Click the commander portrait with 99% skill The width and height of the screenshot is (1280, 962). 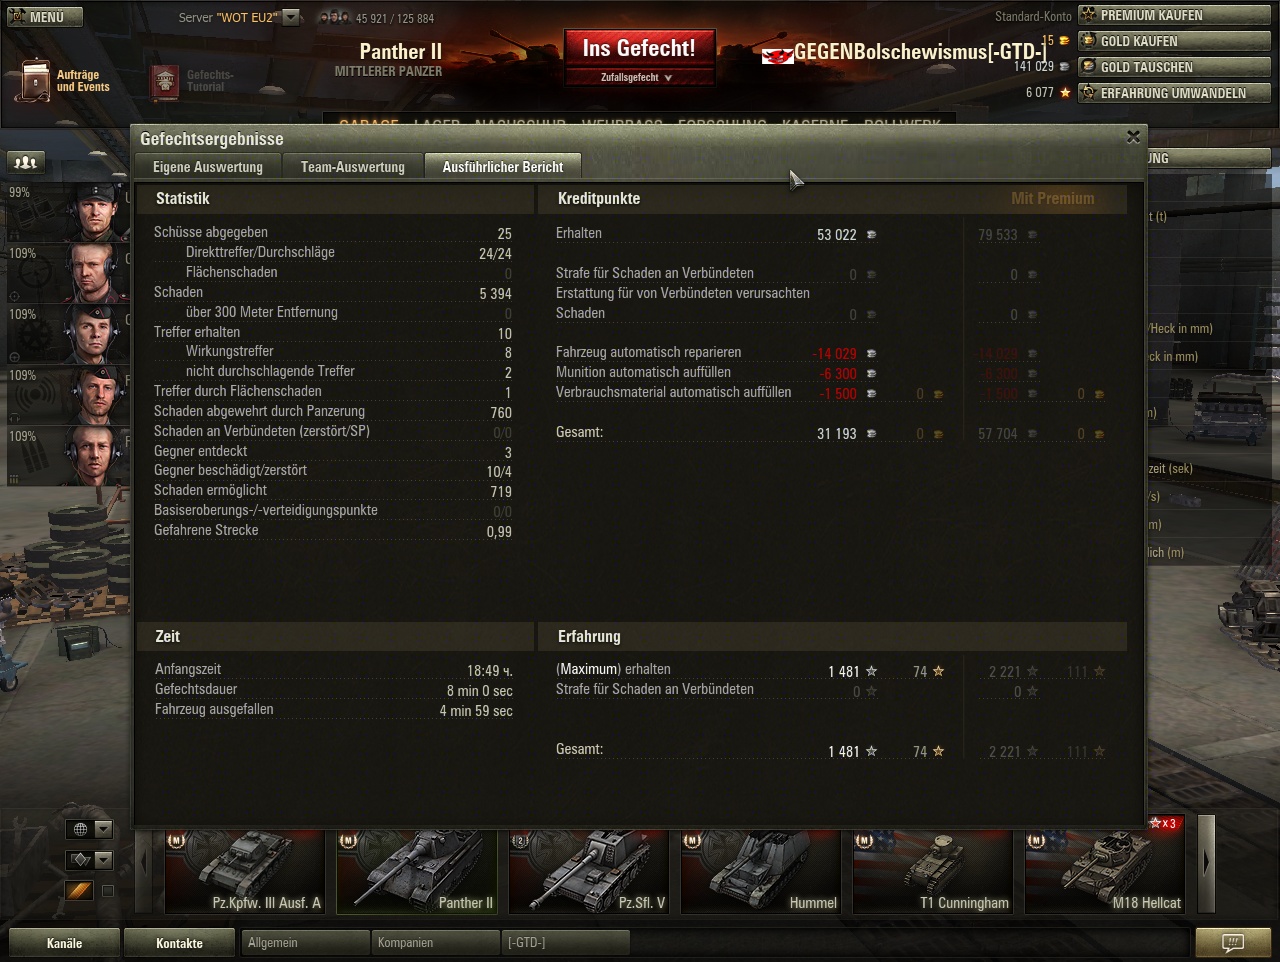click(96, 212)
